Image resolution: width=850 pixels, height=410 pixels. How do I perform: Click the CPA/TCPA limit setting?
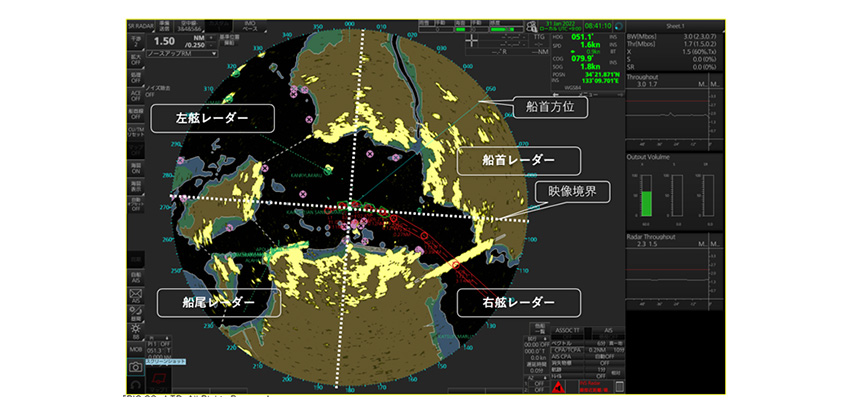click(x=588, y=350)
